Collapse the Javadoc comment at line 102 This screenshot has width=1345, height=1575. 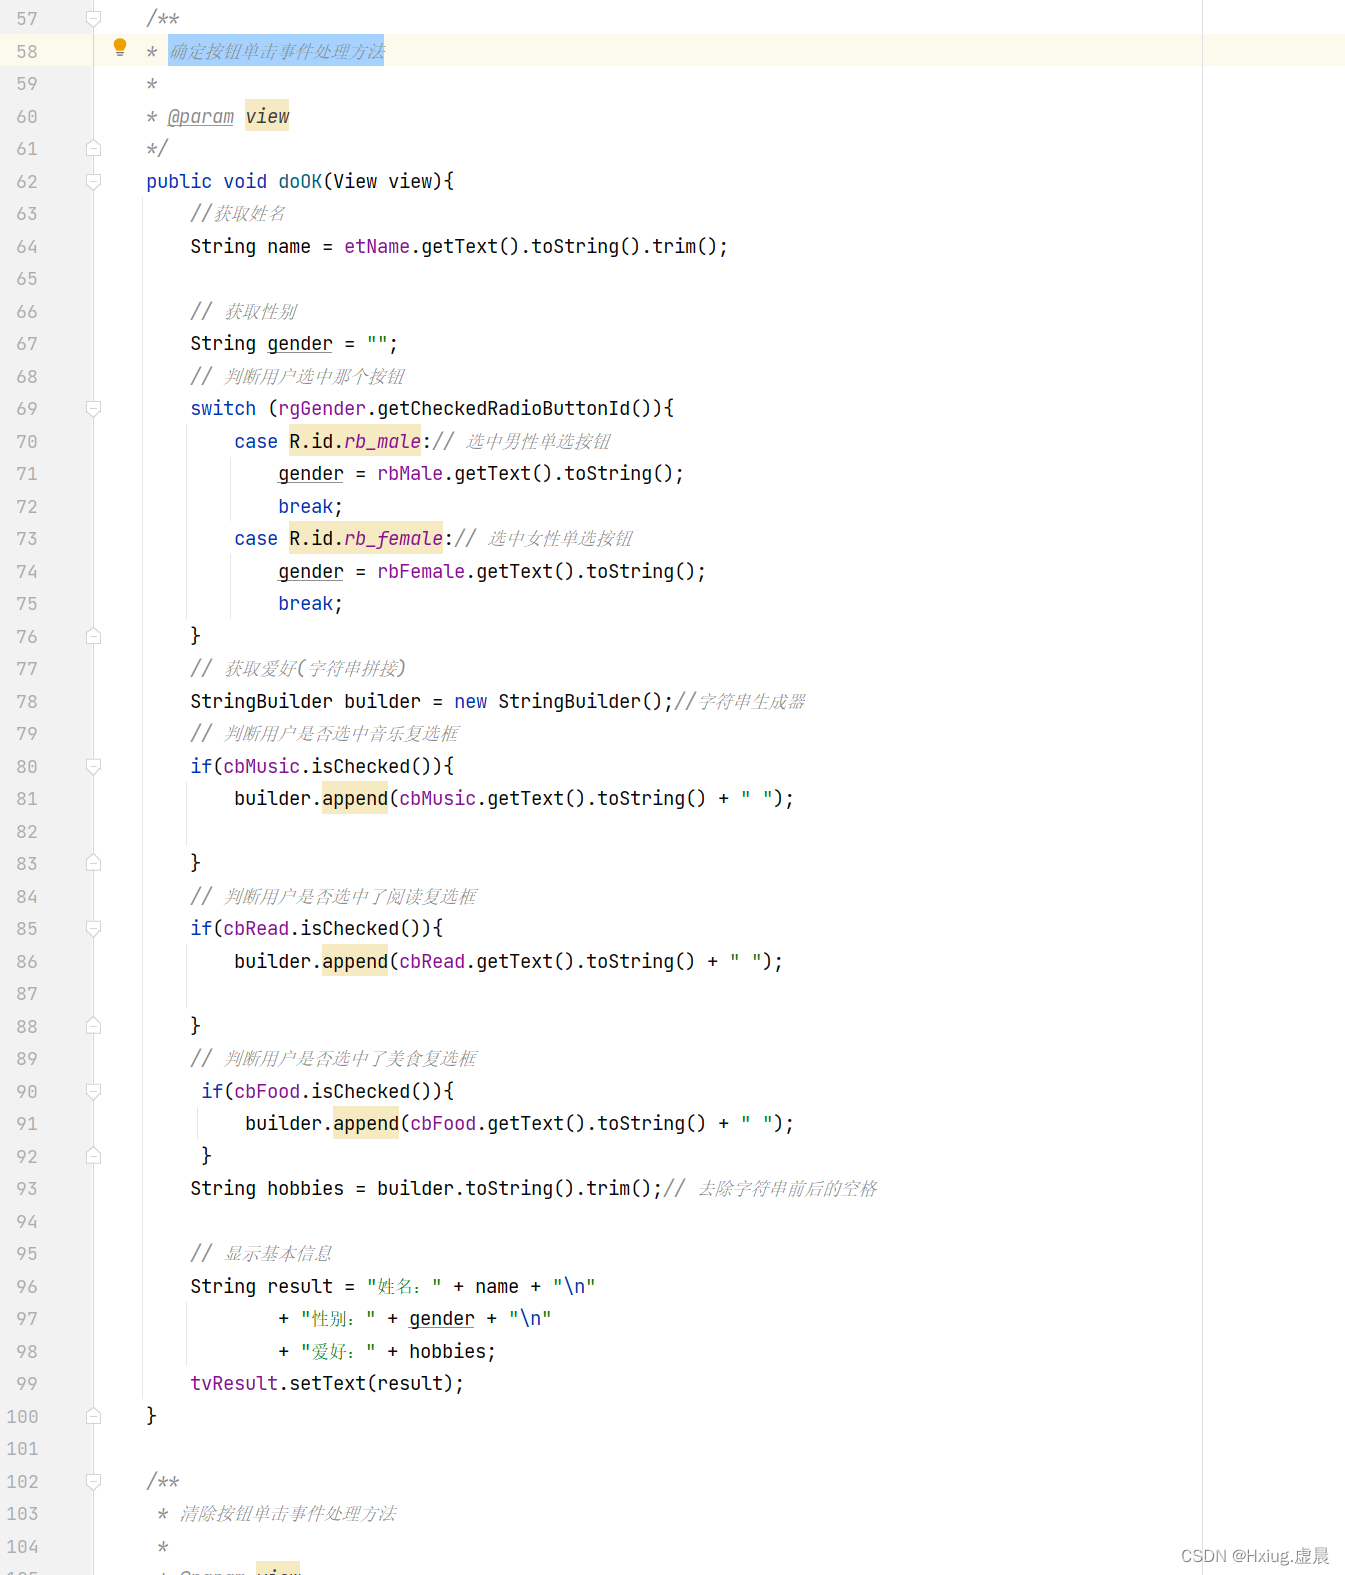click(x=93, y=1481)
